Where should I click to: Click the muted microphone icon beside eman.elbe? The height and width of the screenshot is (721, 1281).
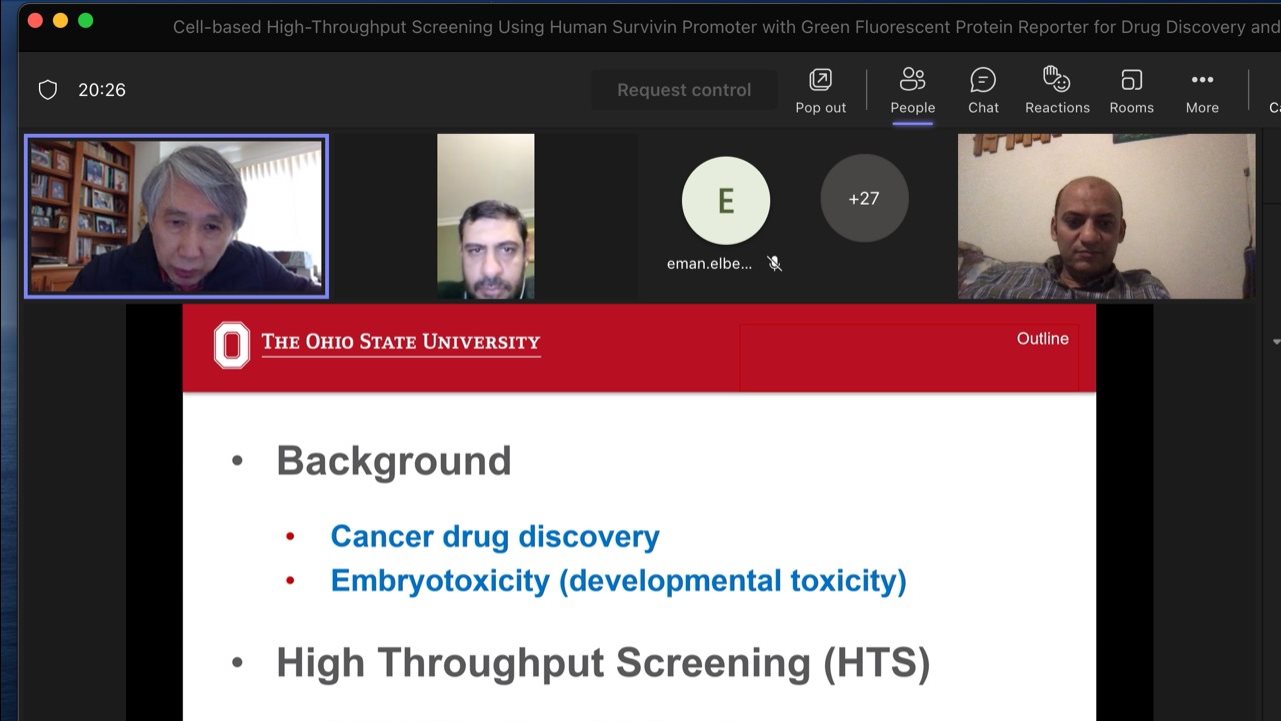pos(774,264)
